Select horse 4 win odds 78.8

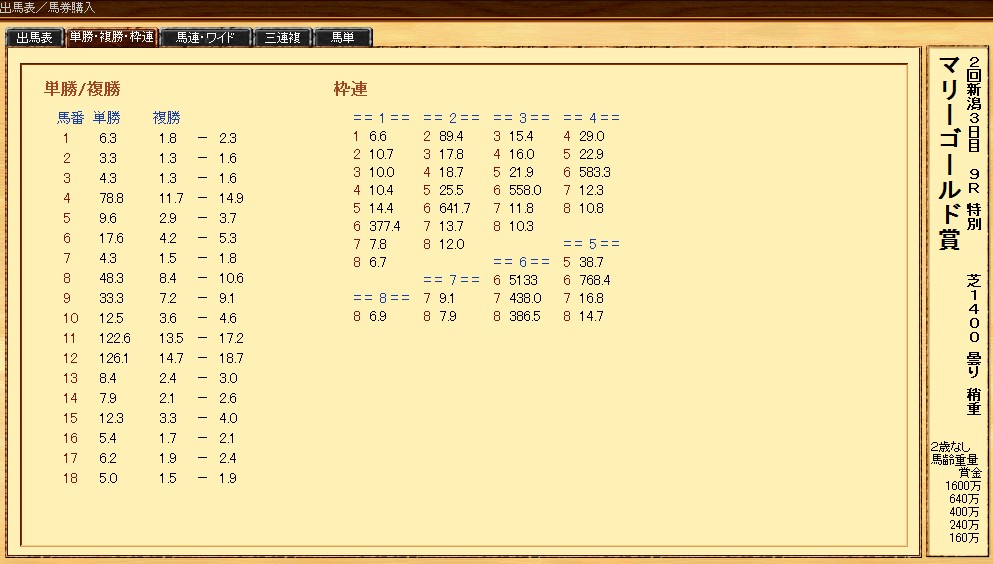point(111,198)
